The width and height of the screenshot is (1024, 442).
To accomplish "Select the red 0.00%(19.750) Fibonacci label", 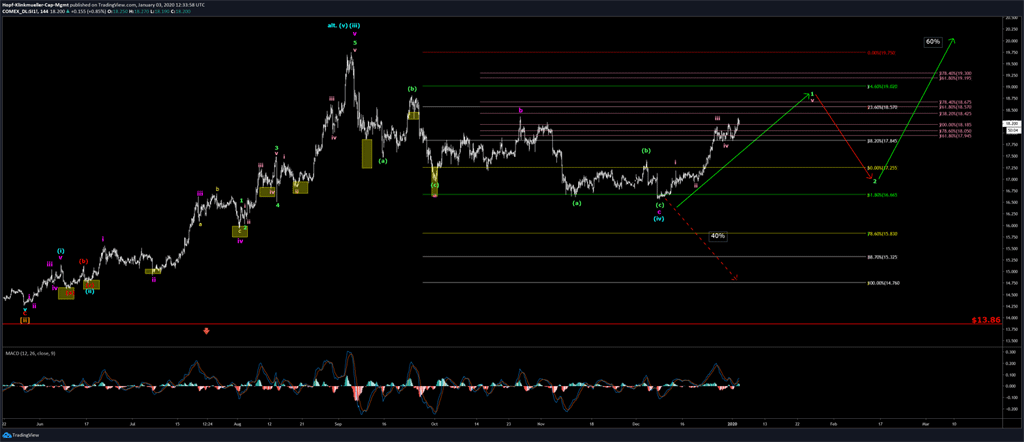I will coord(883,52).
